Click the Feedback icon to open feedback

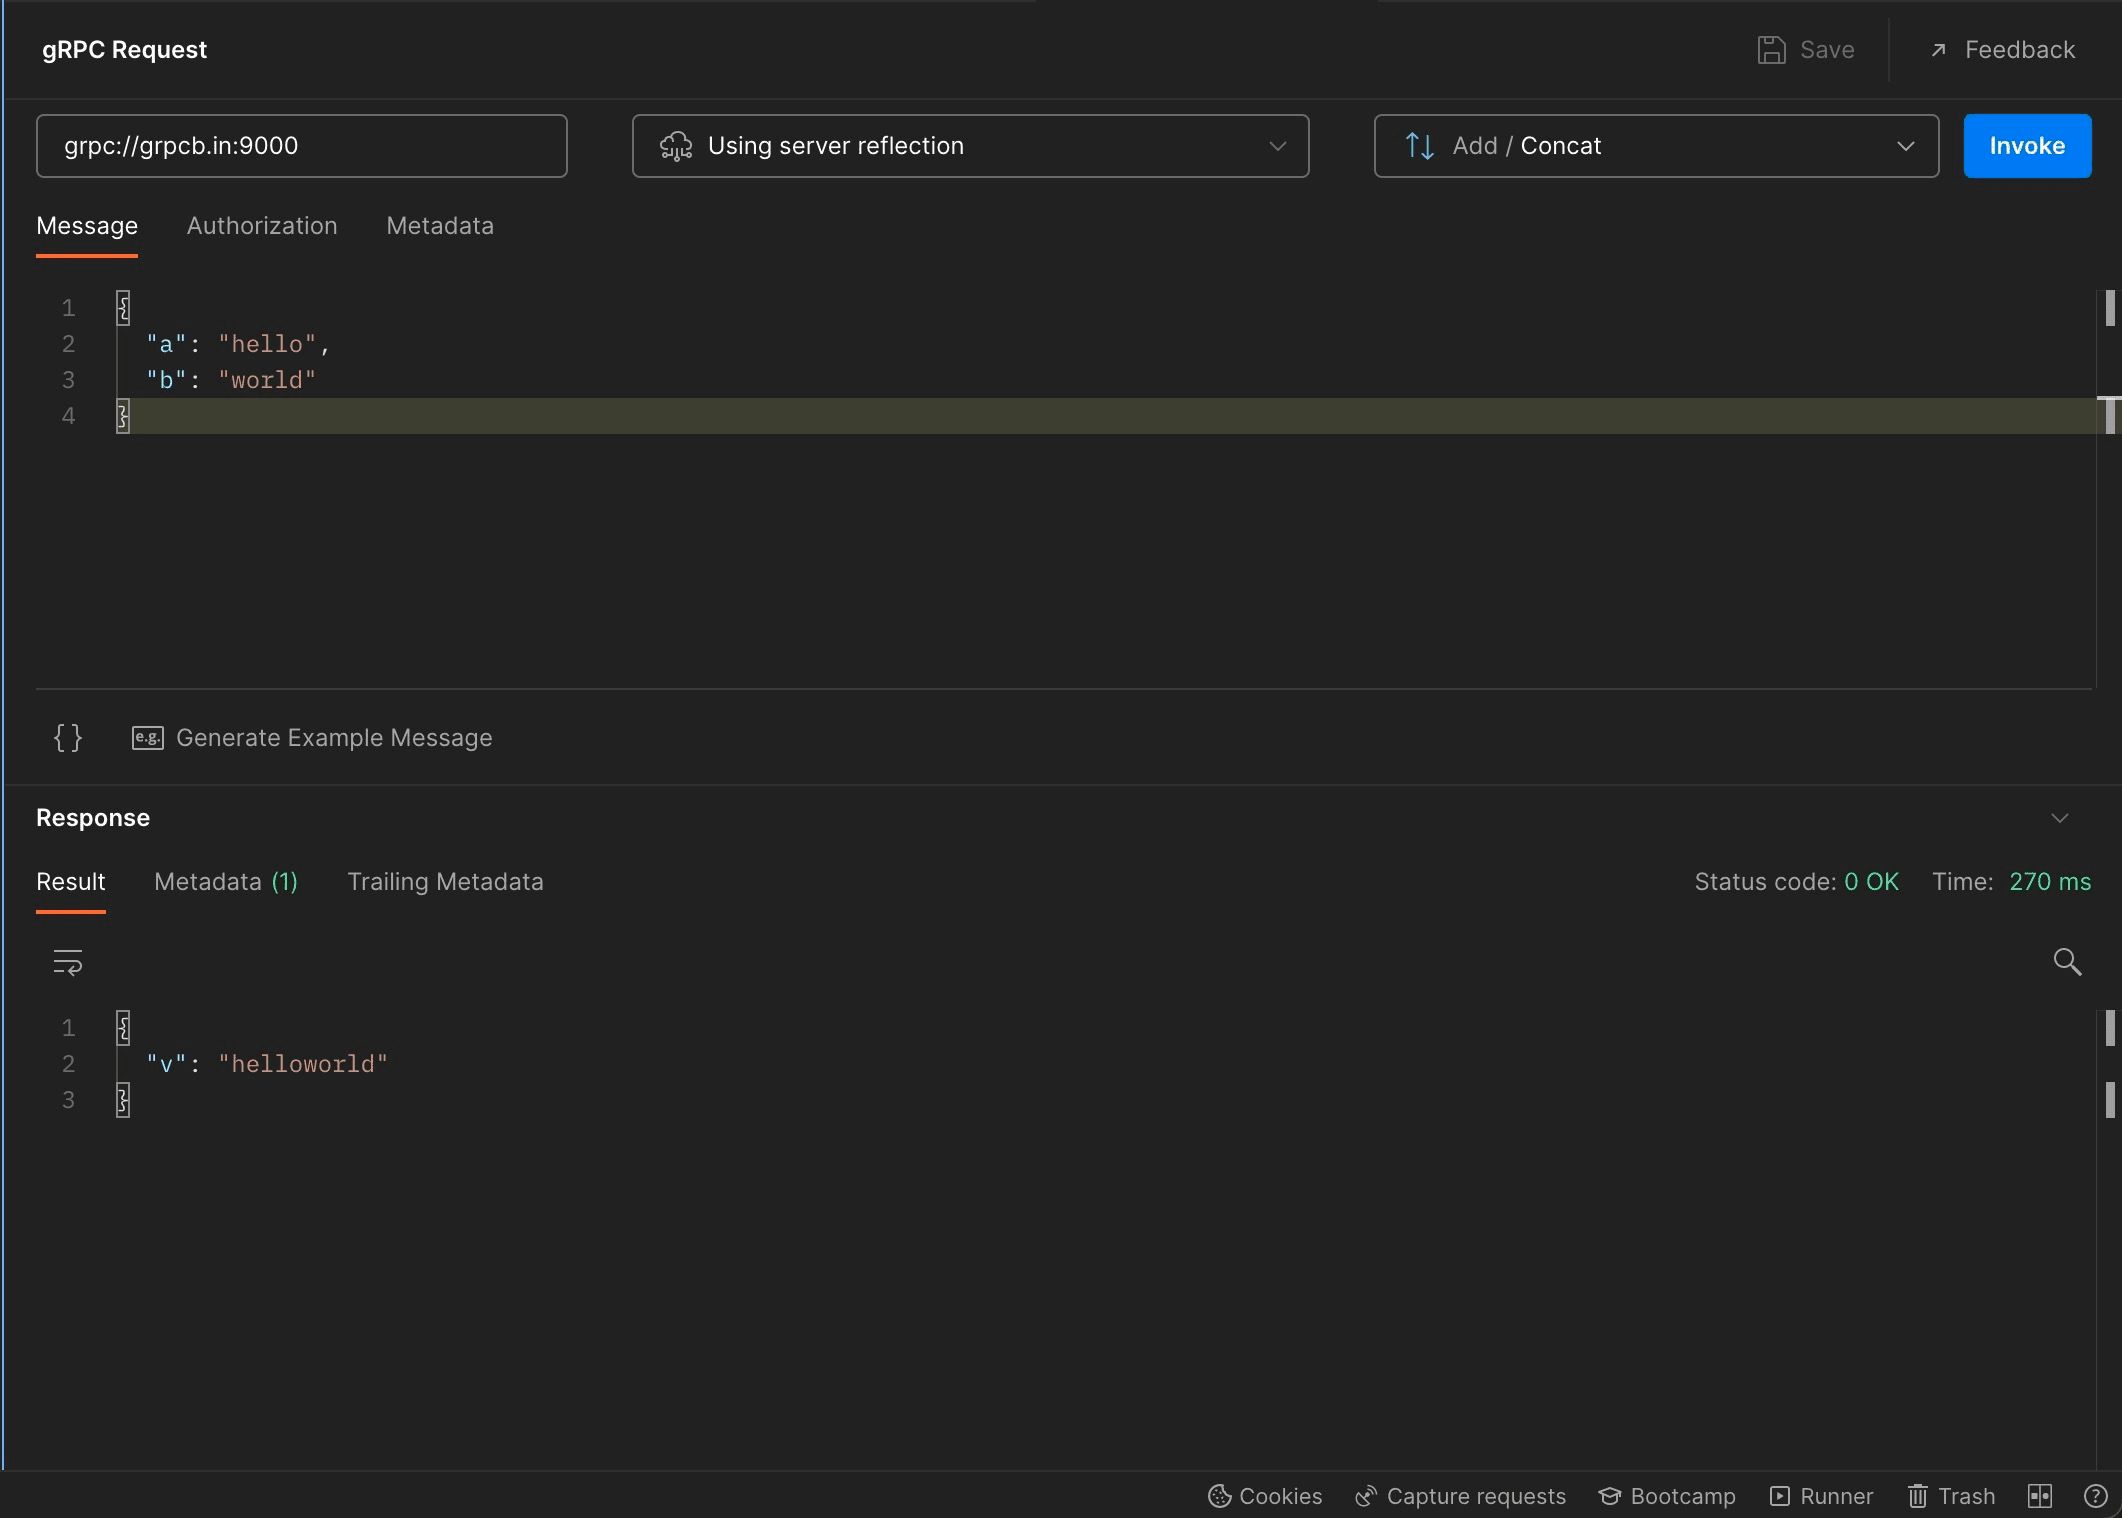pos(1940,49)
